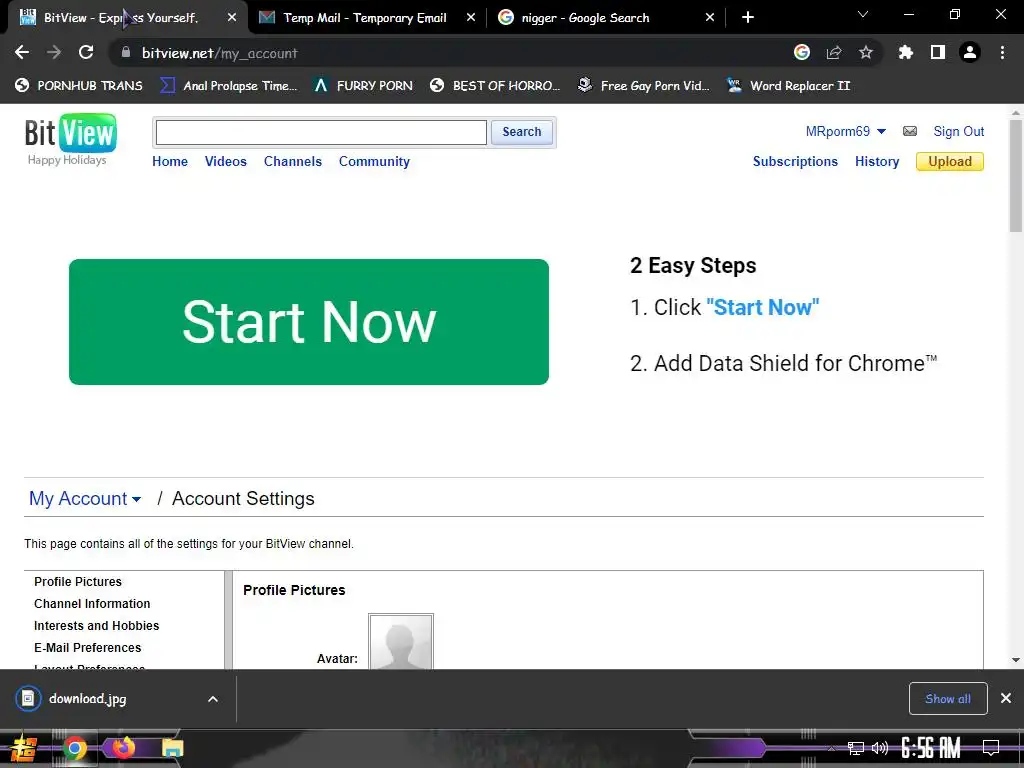Click the bitview.net address bar URL
Screen dimensions: 1024x768
point(219,53)
